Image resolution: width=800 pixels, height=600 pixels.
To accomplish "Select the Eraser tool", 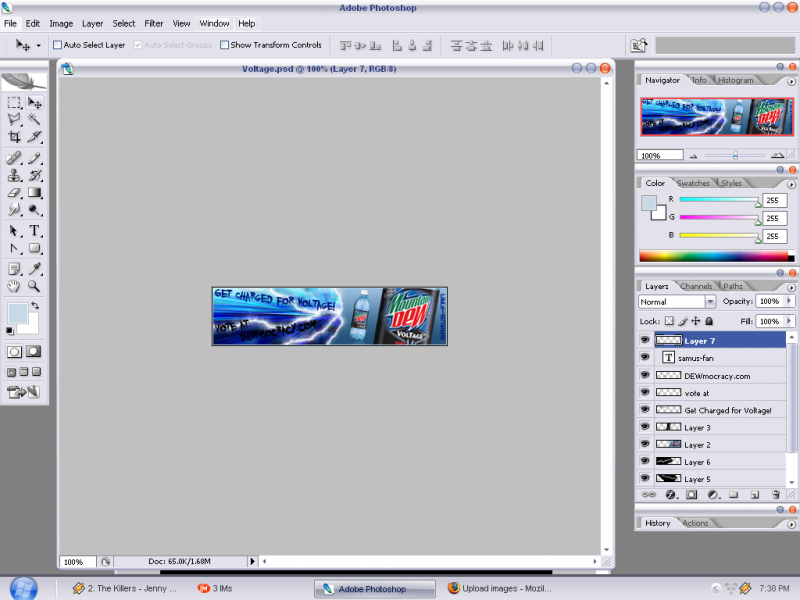I will click(14, 193).
